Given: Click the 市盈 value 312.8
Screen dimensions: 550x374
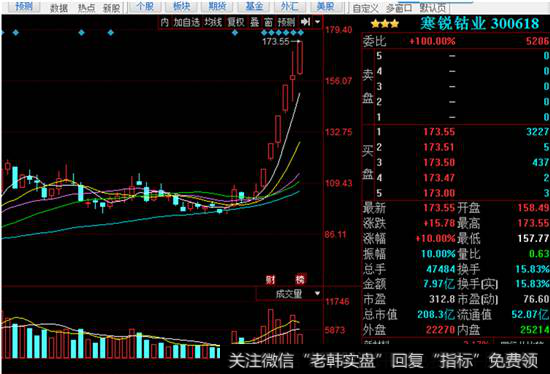Looking at the screenshot, I should point(442,299).
